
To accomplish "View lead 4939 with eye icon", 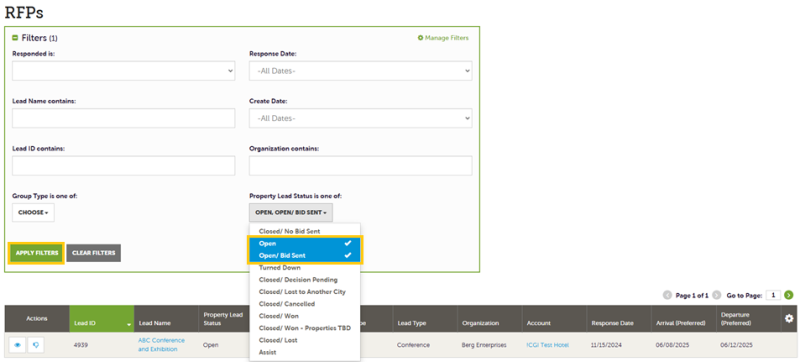I will click(17, 345).
